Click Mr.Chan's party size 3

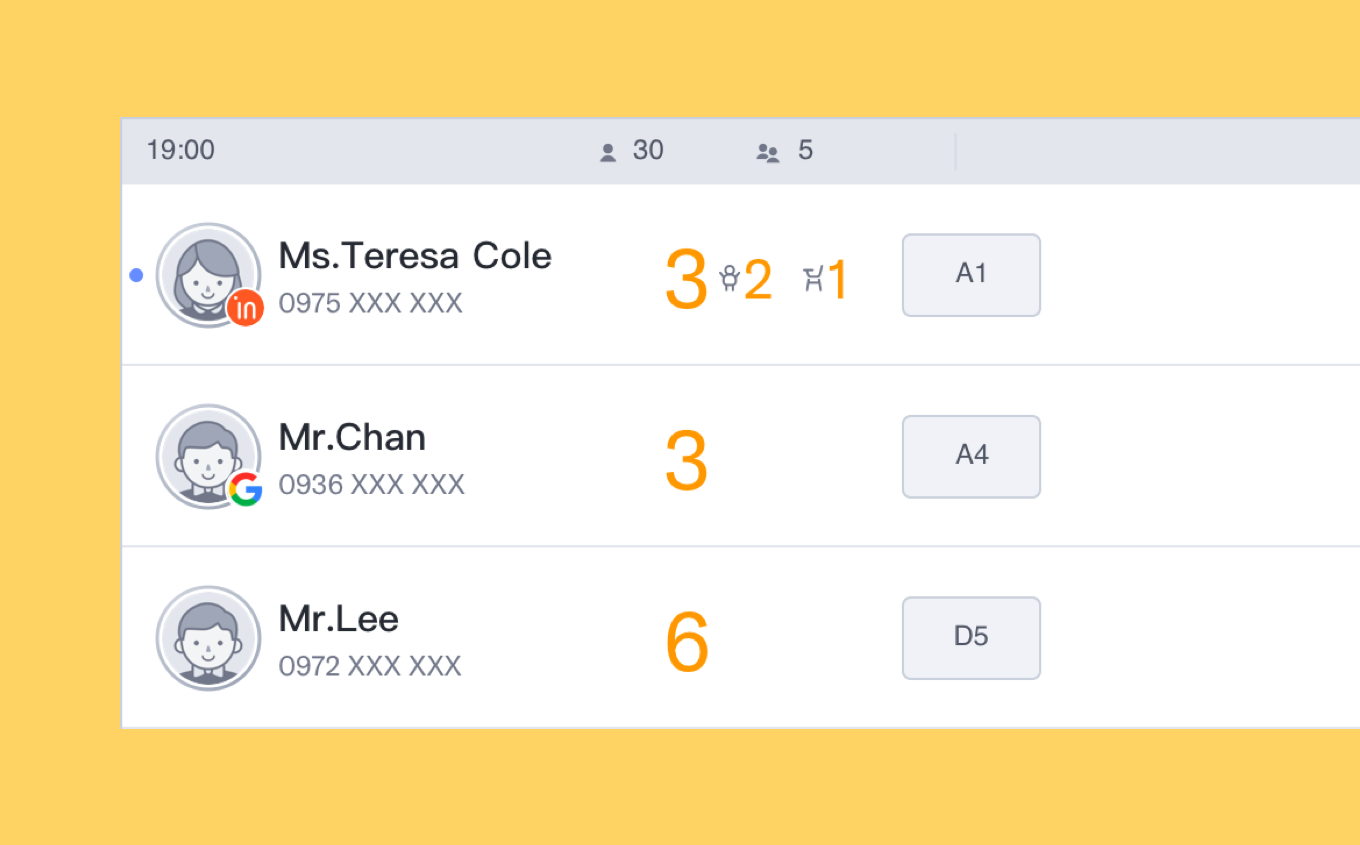point(686,461)
